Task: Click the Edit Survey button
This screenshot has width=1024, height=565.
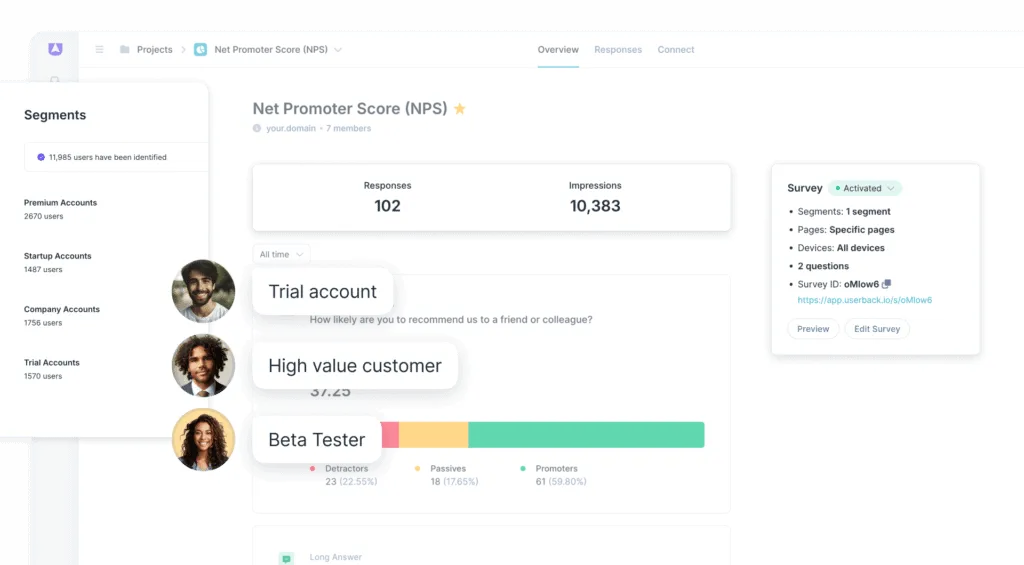Action: click(877, 329)
